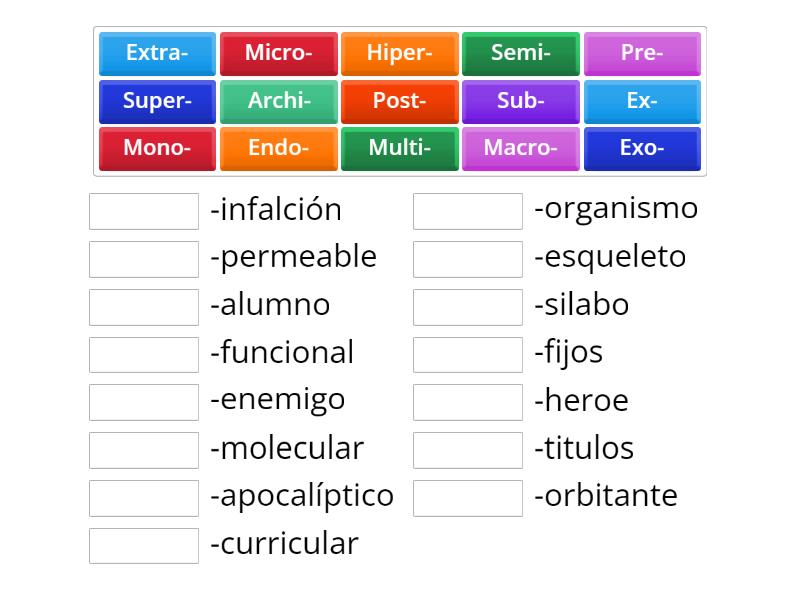Select the Hiper- prefix tile
The image size is (800, 600).
pyautogui.click(x=400, y=54)
